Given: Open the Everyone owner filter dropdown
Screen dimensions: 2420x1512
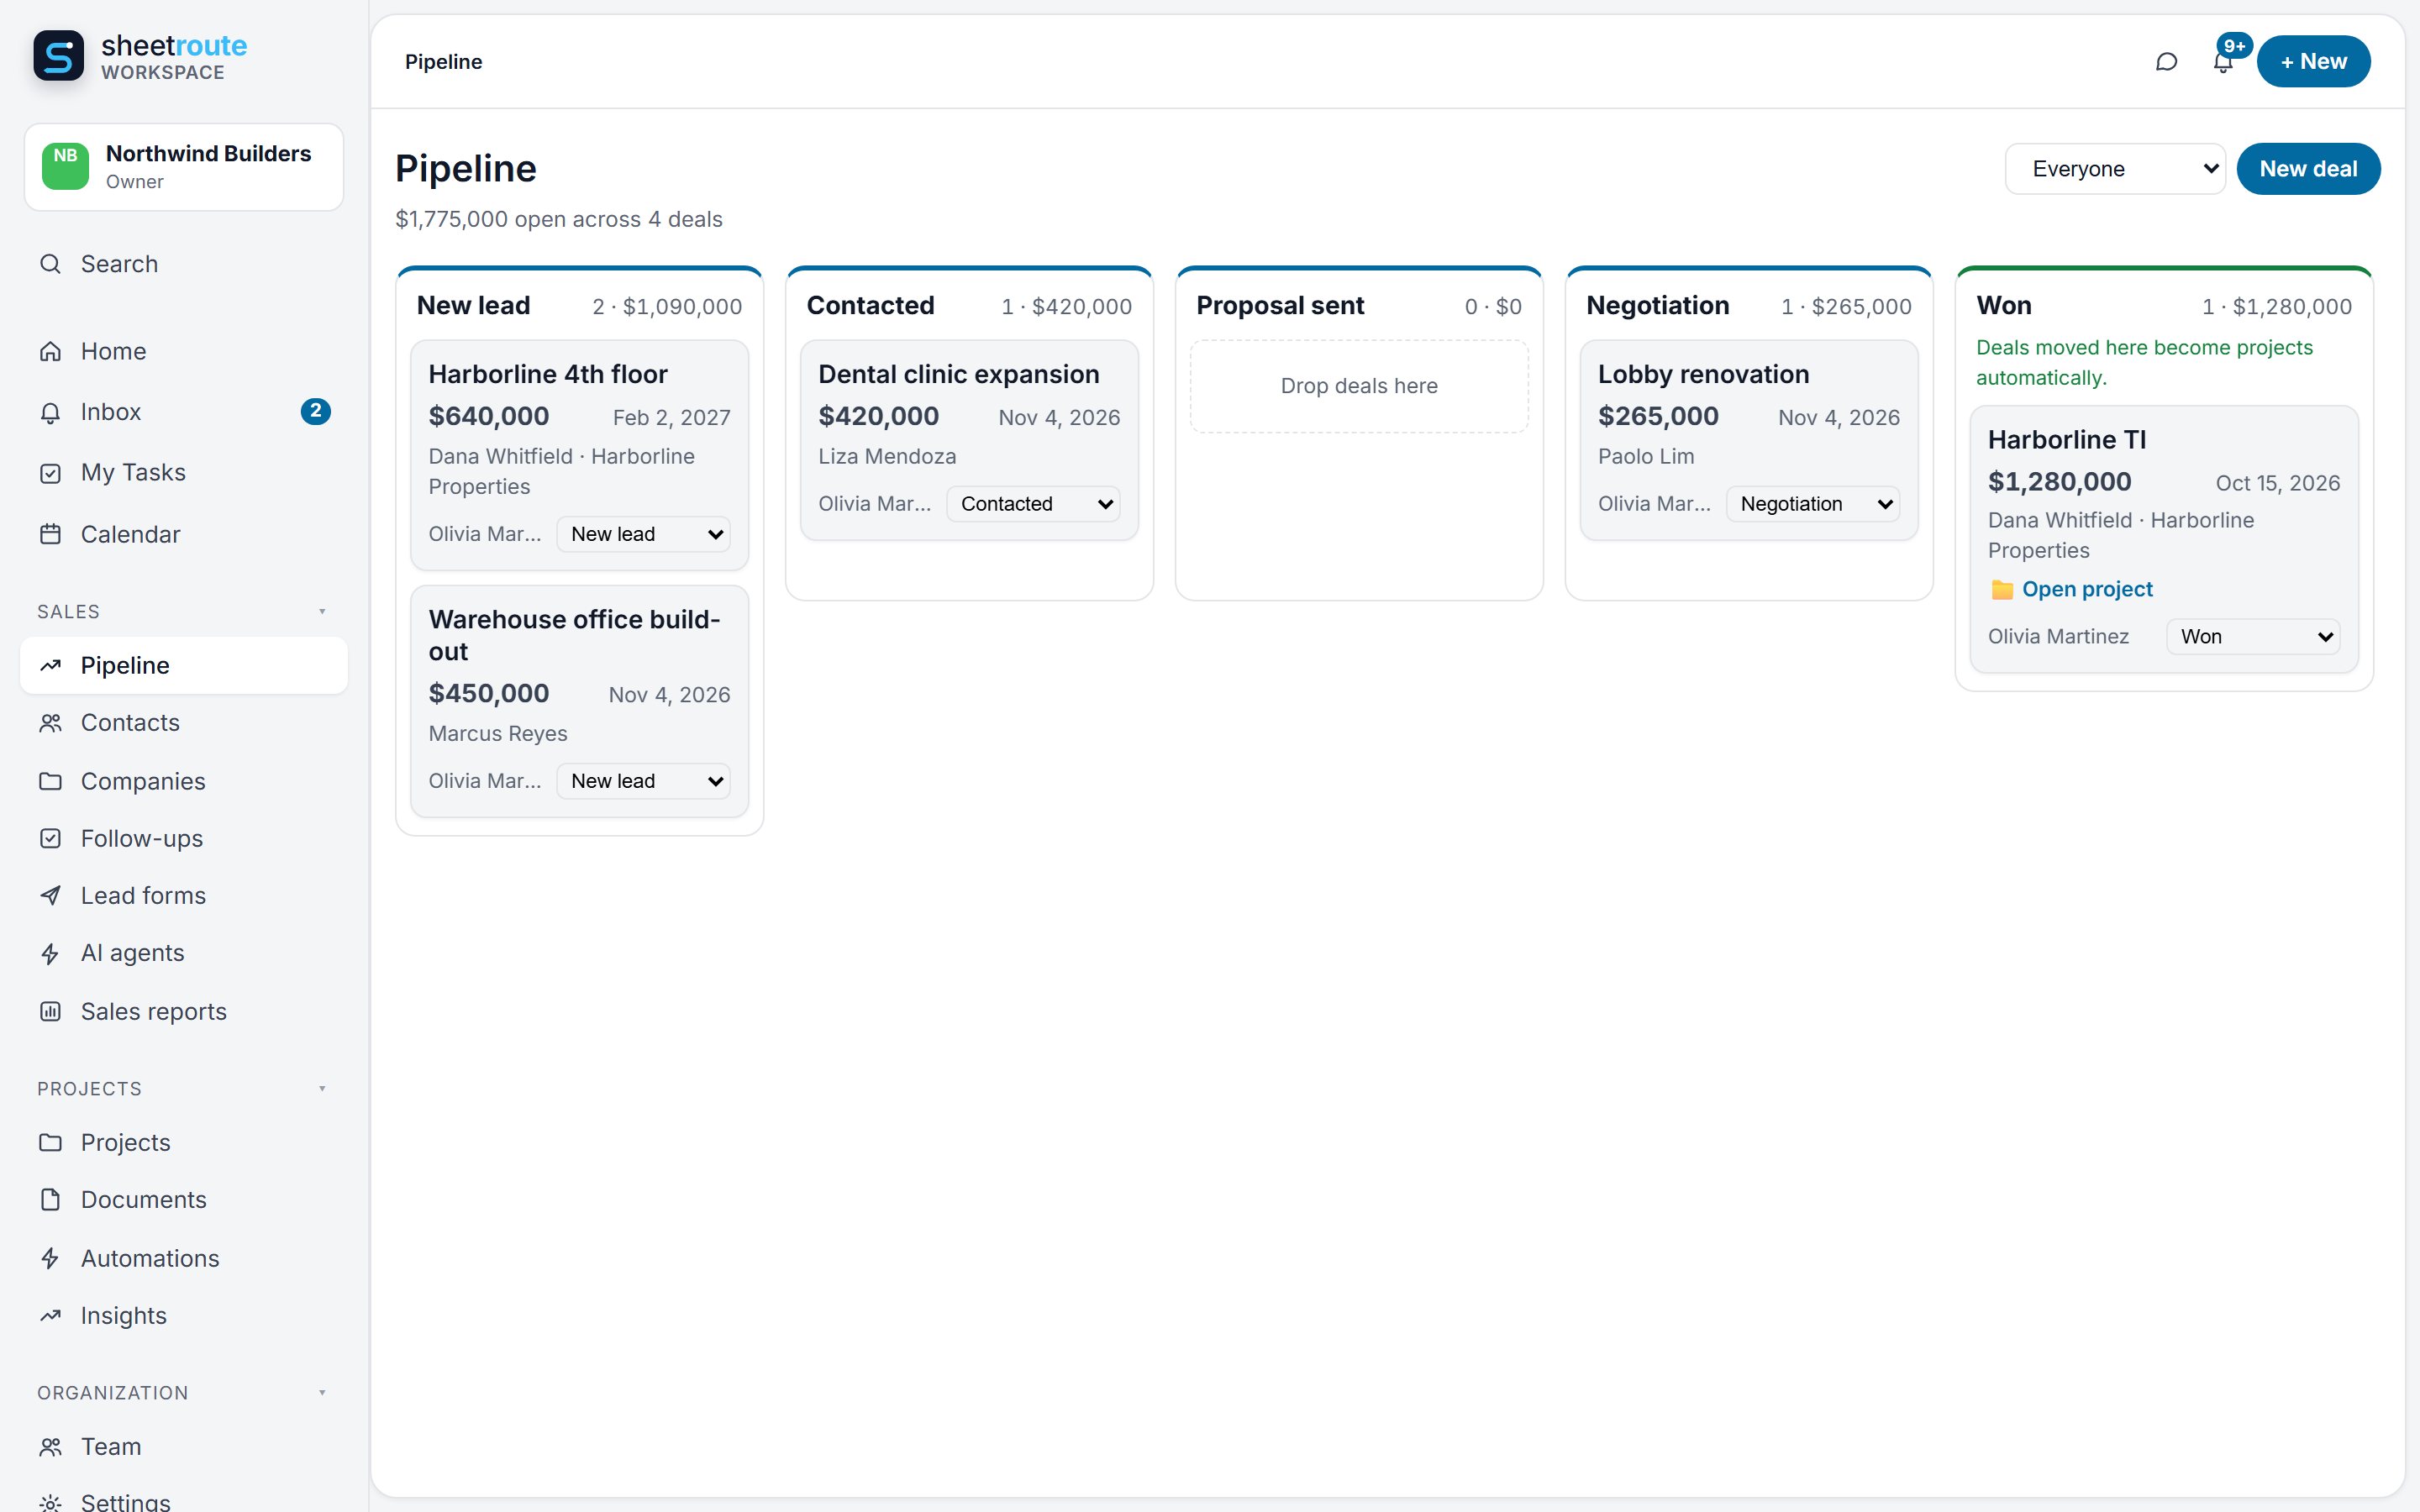Looking at the screenshot, I should click(x=2115, y=169).
